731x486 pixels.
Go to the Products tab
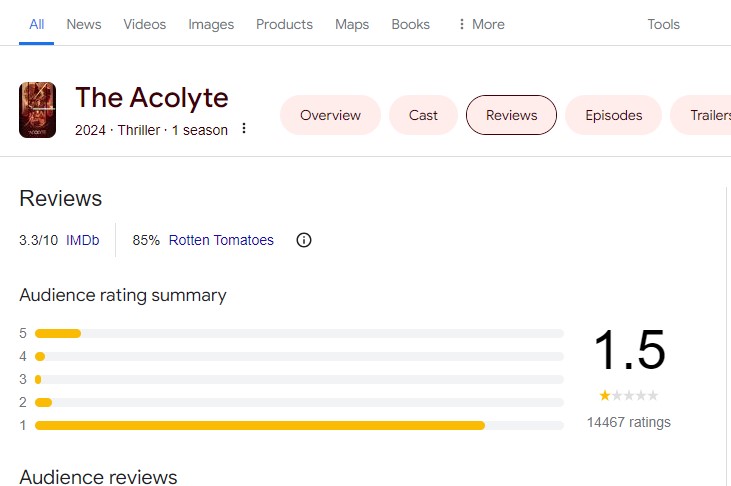point(284,24)
